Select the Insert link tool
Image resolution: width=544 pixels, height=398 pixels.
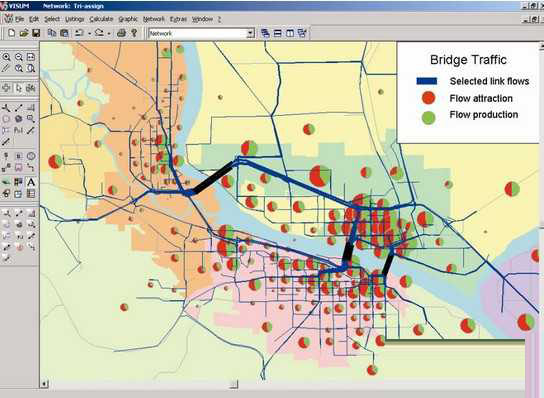19,108
